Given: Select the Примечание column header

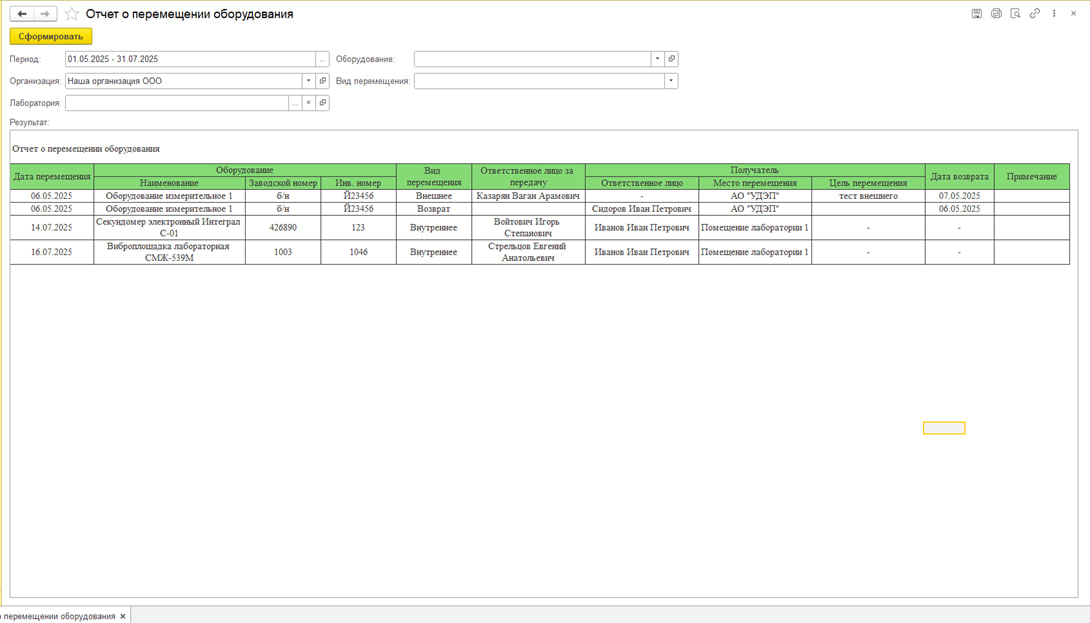Looking at the screenshot, I should coord(1032,177).
